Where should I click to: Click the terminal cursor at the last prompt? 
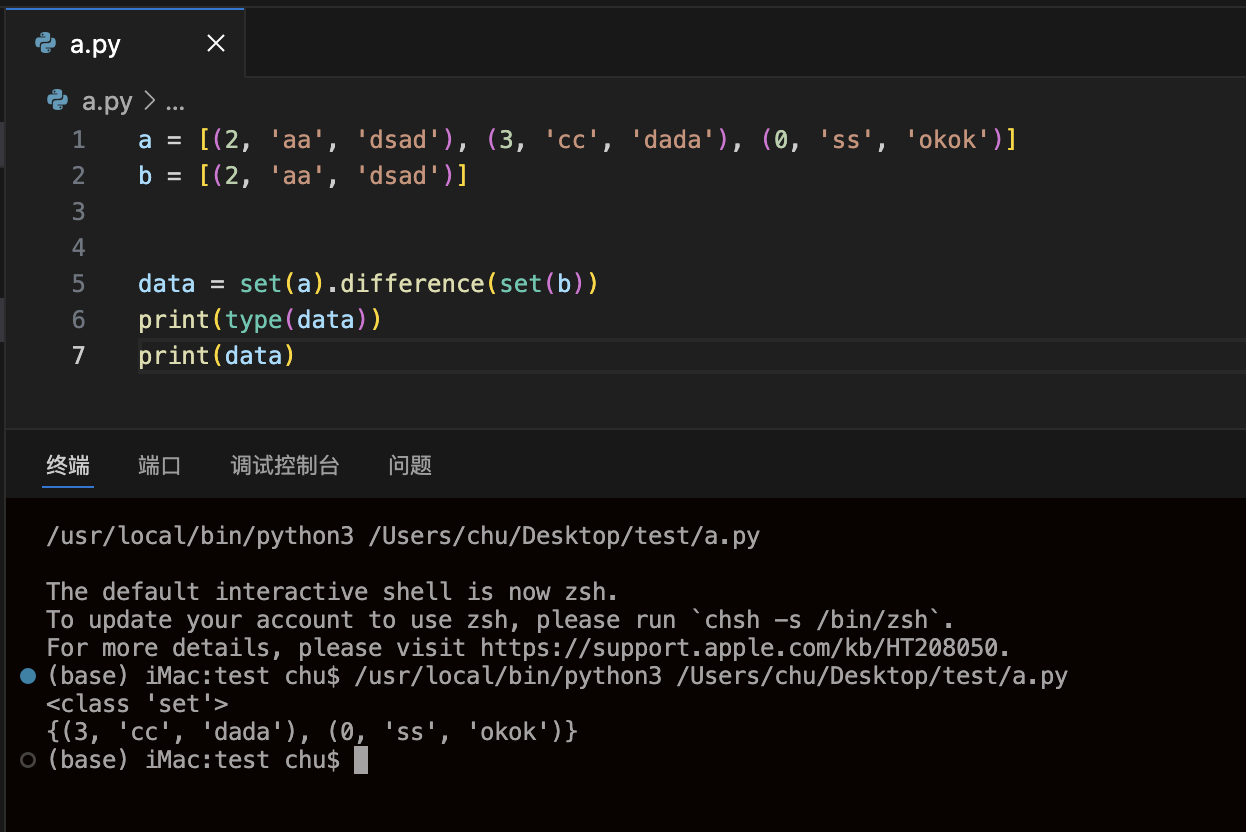[361, 760]
